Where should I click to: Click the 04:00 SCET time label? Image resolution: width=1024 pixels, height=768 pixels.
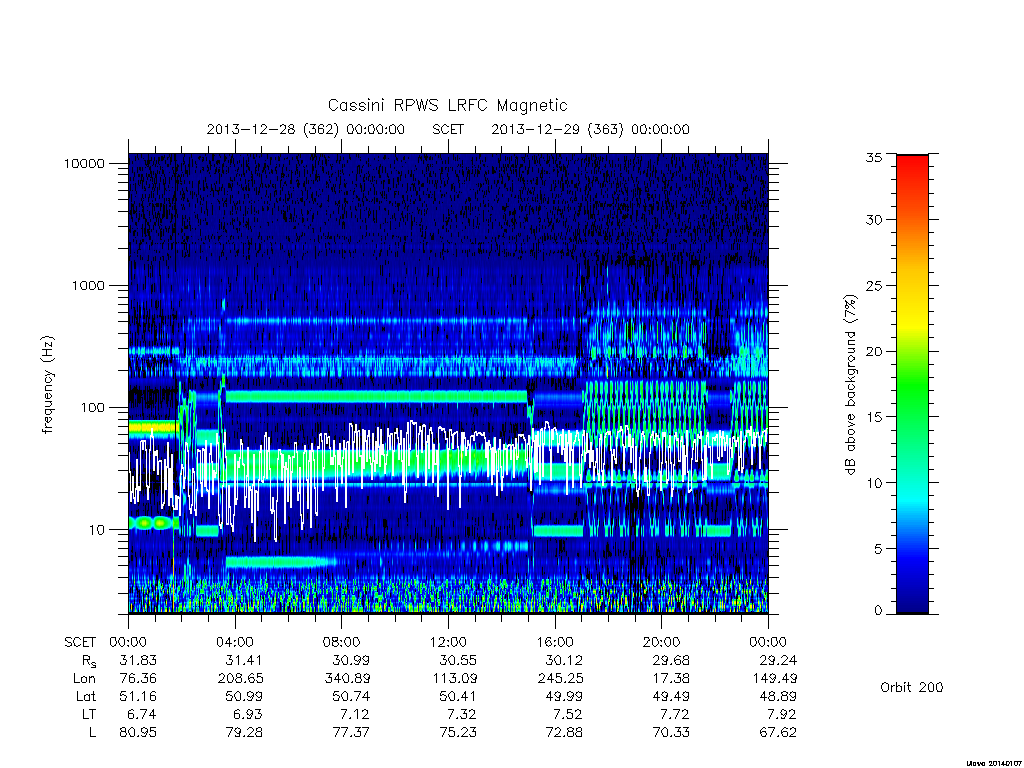click(235, 642)
